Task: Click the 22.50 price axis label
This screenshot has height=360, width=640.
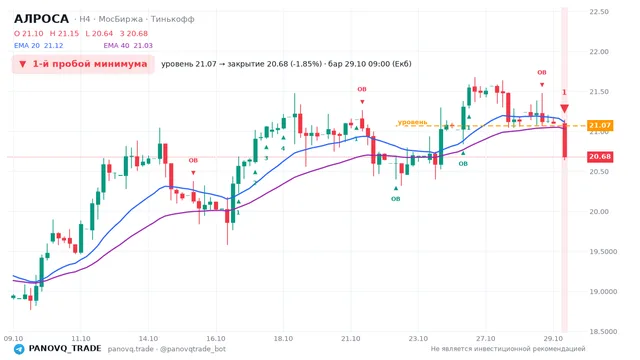Action: tap(599, 12)
